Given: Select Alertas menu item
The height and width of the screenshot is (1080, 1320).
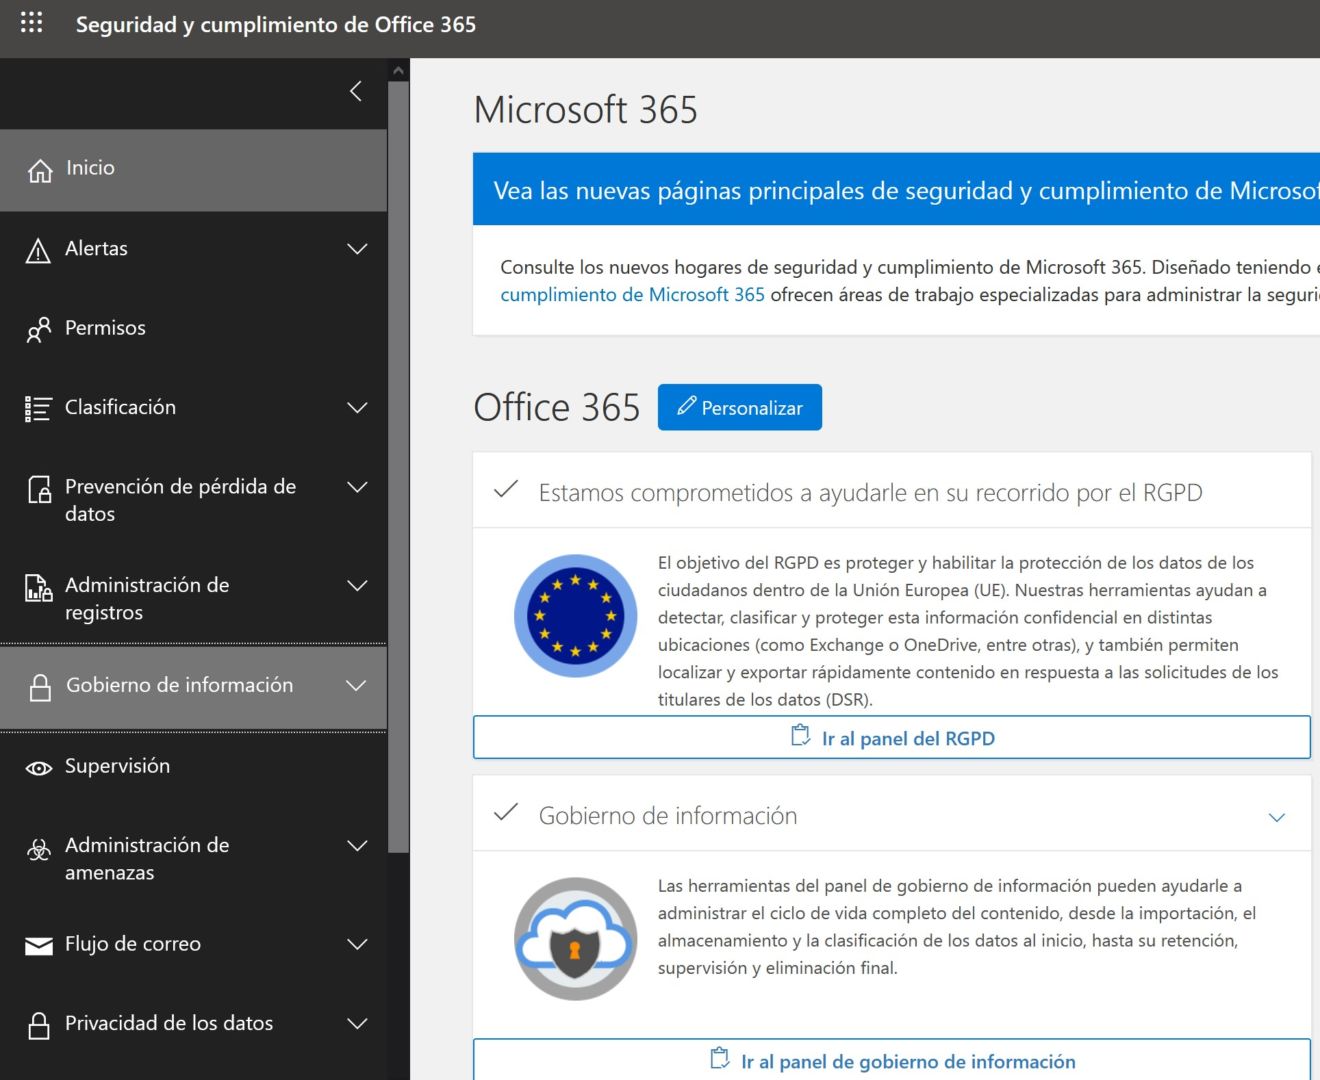Looking at the screenshot, I should coord(193,249).
